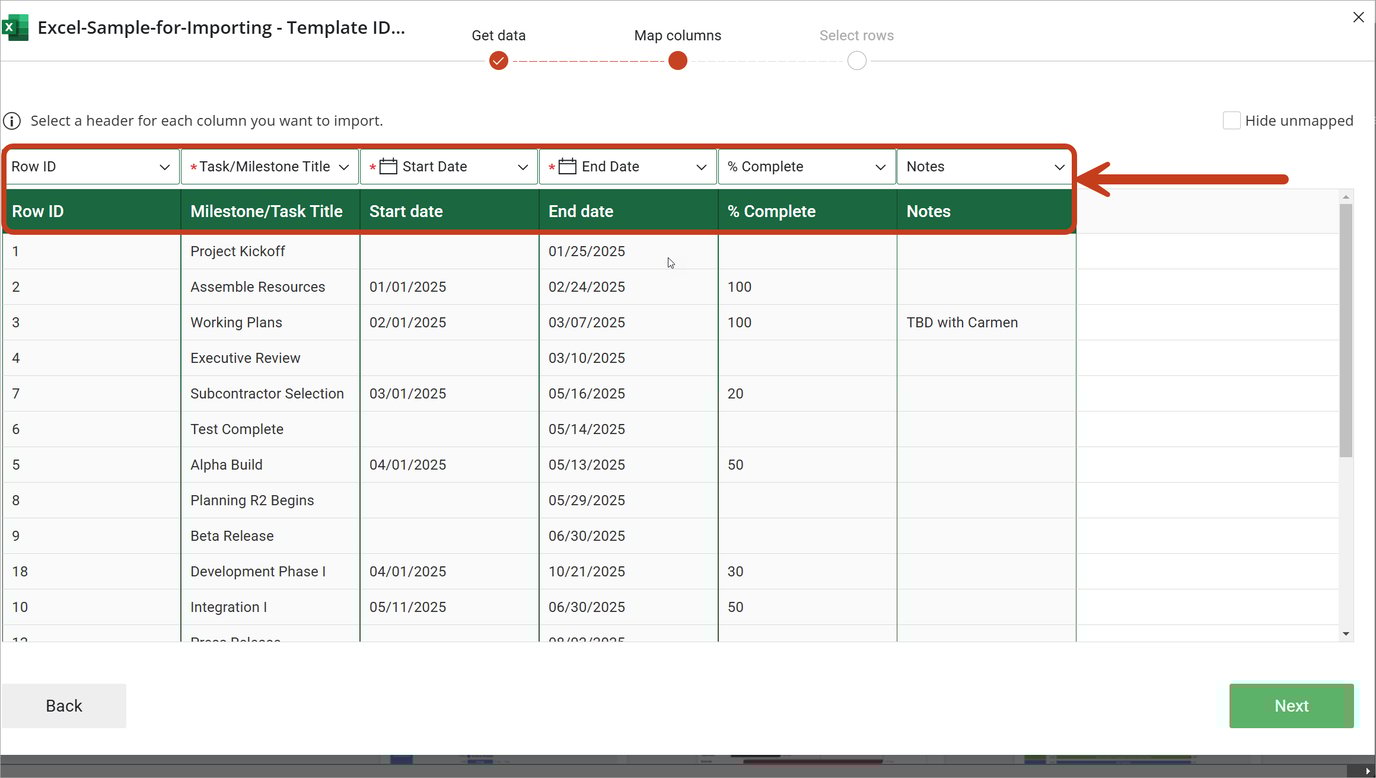Expand the % Complete column dropdown

pyautogui.click(x=880, y=166)
